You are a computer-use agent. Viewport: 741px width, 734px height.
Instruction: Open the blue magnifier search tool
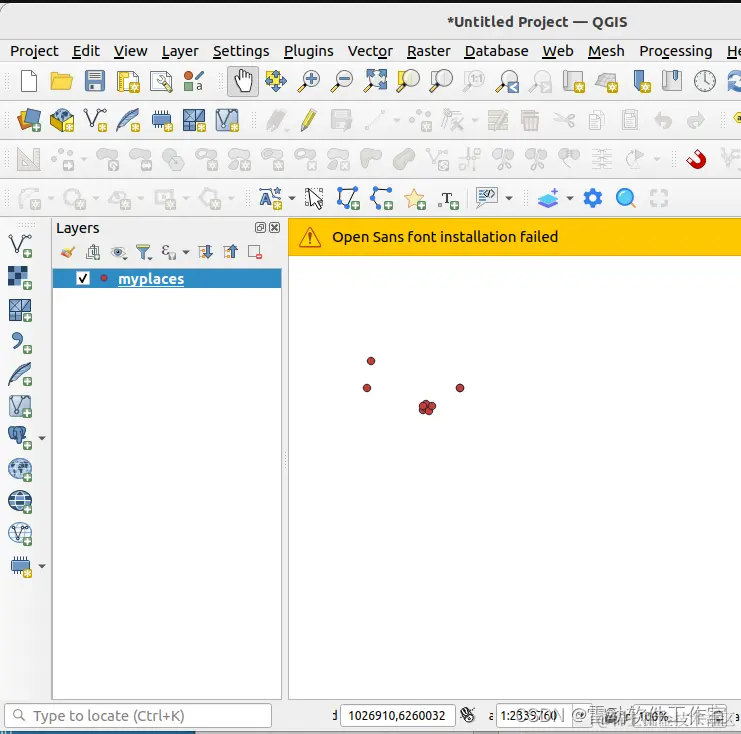(x=626, y=198)
